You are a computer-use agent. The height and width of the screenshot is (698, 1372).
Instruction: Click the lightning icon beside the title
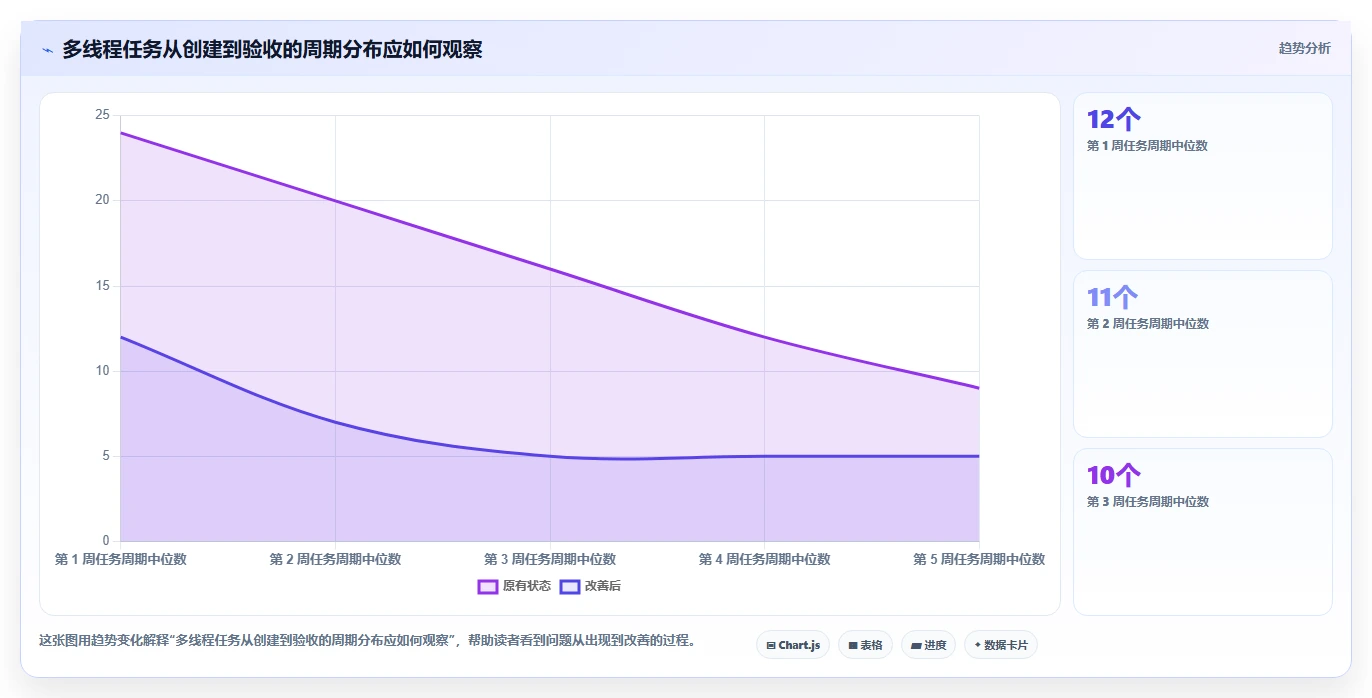click(47, 50)
